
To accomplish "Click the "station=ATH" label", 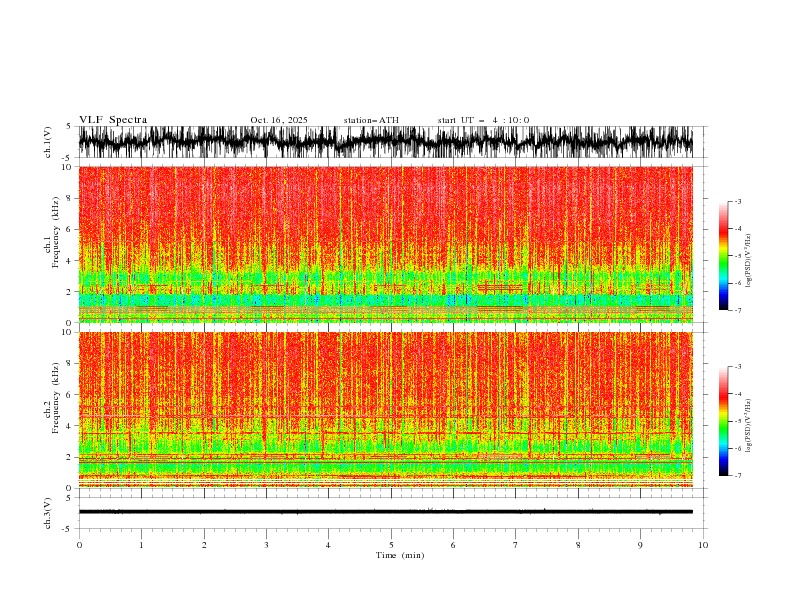I will pos(371,120).
